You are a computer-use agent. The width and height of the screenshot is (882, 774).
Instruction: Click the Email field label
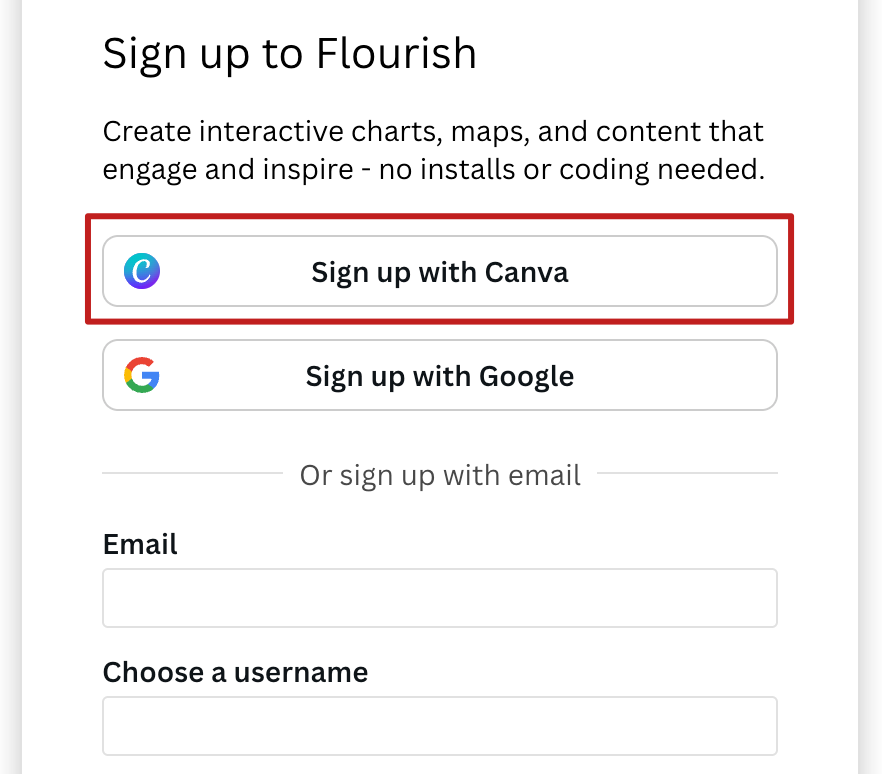coord(139,544)
